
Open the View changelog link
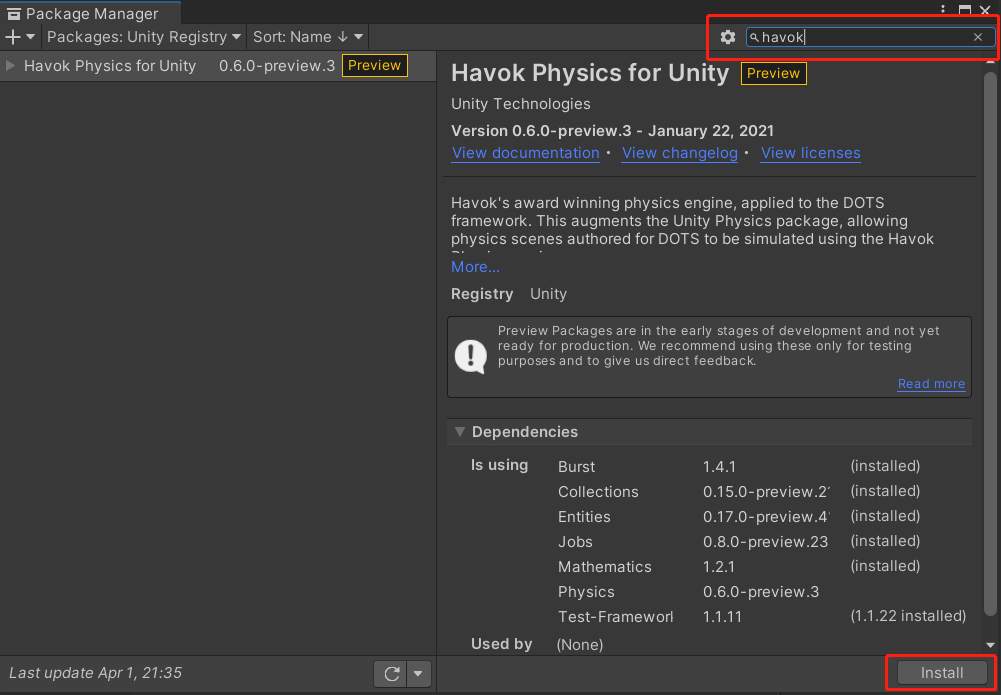[679, 153]
